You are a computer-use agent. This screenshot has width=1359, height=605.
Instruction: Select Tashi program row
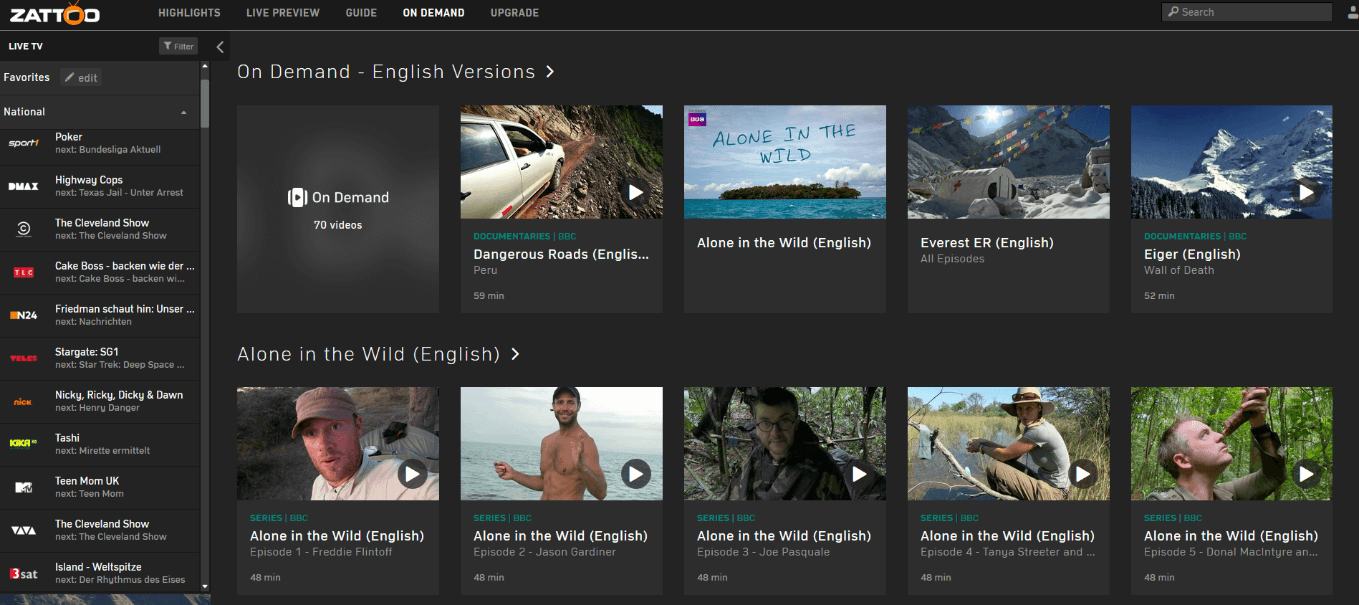pyautogui.click(x=100, y=444)
